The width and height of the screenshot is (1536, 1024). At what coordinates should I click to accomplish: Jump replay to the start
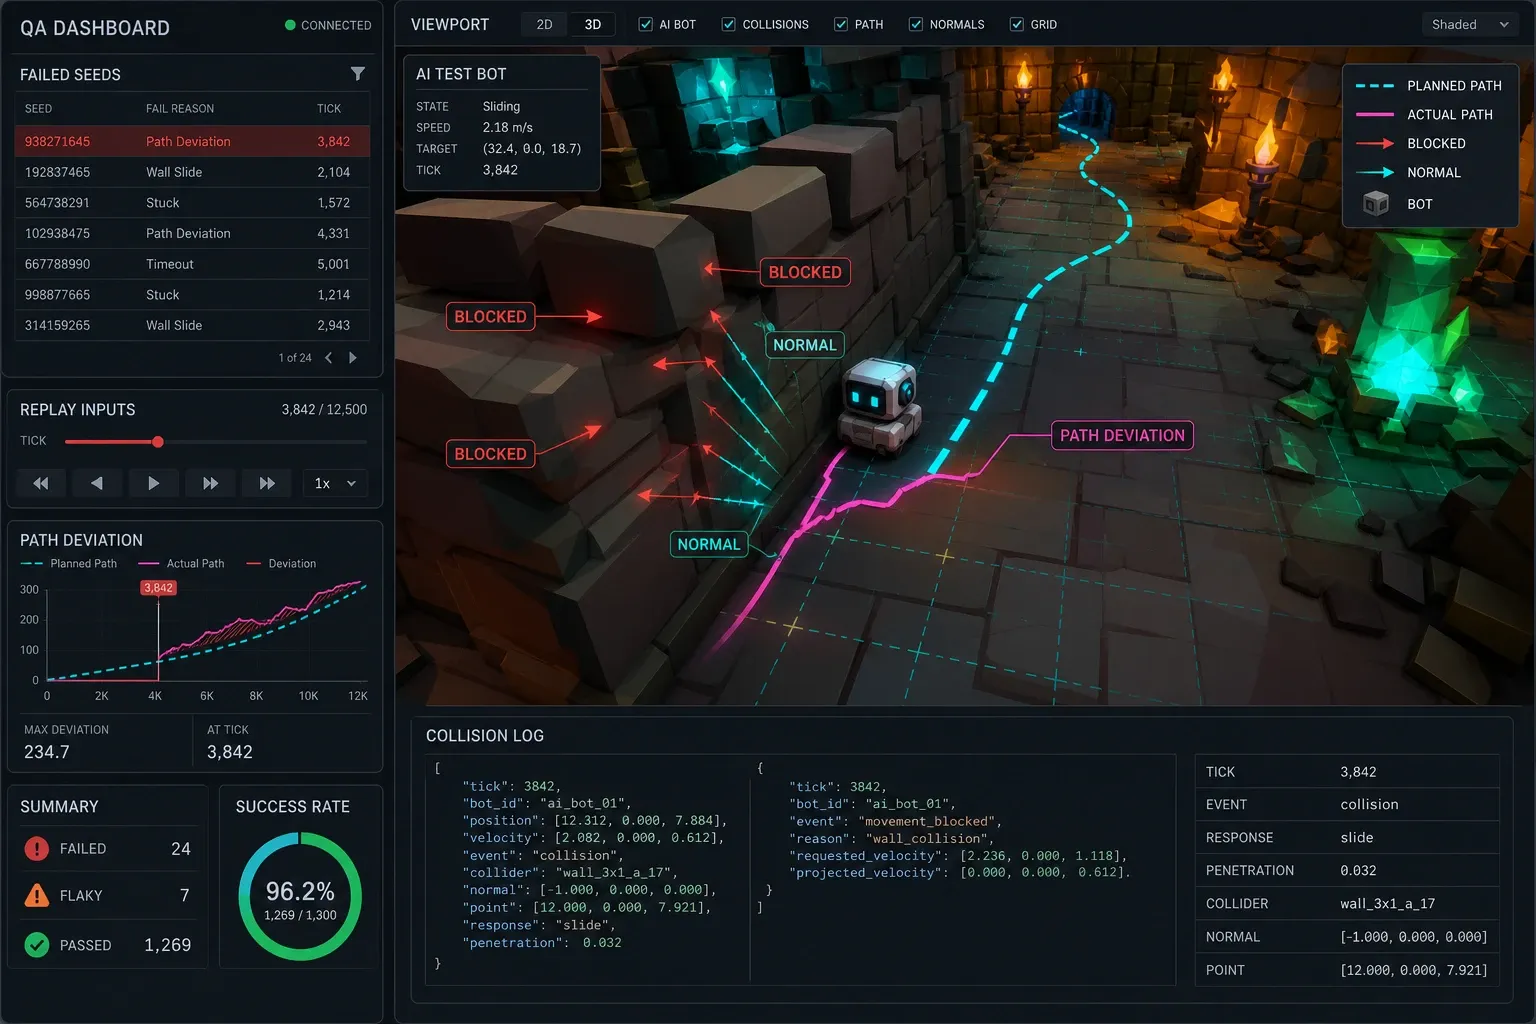(41, 483)
